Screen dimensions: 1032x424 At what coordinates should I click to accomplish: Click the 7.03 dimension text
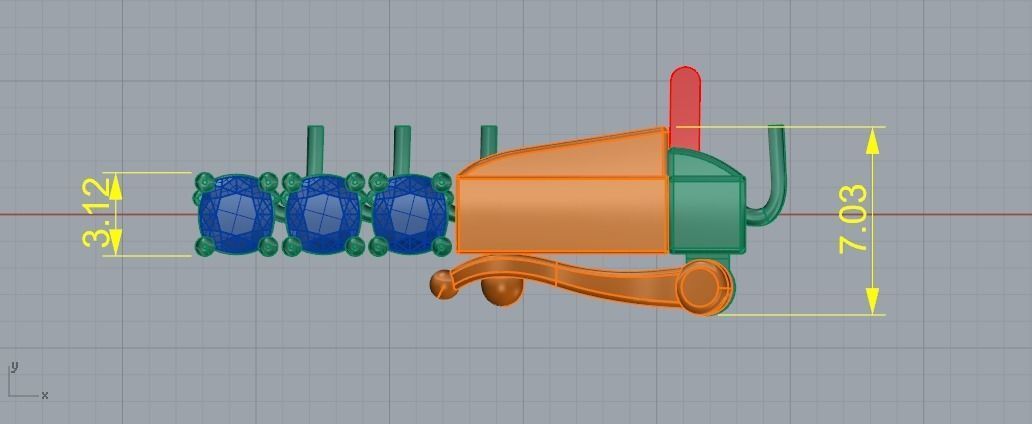[x=854, y=219]
